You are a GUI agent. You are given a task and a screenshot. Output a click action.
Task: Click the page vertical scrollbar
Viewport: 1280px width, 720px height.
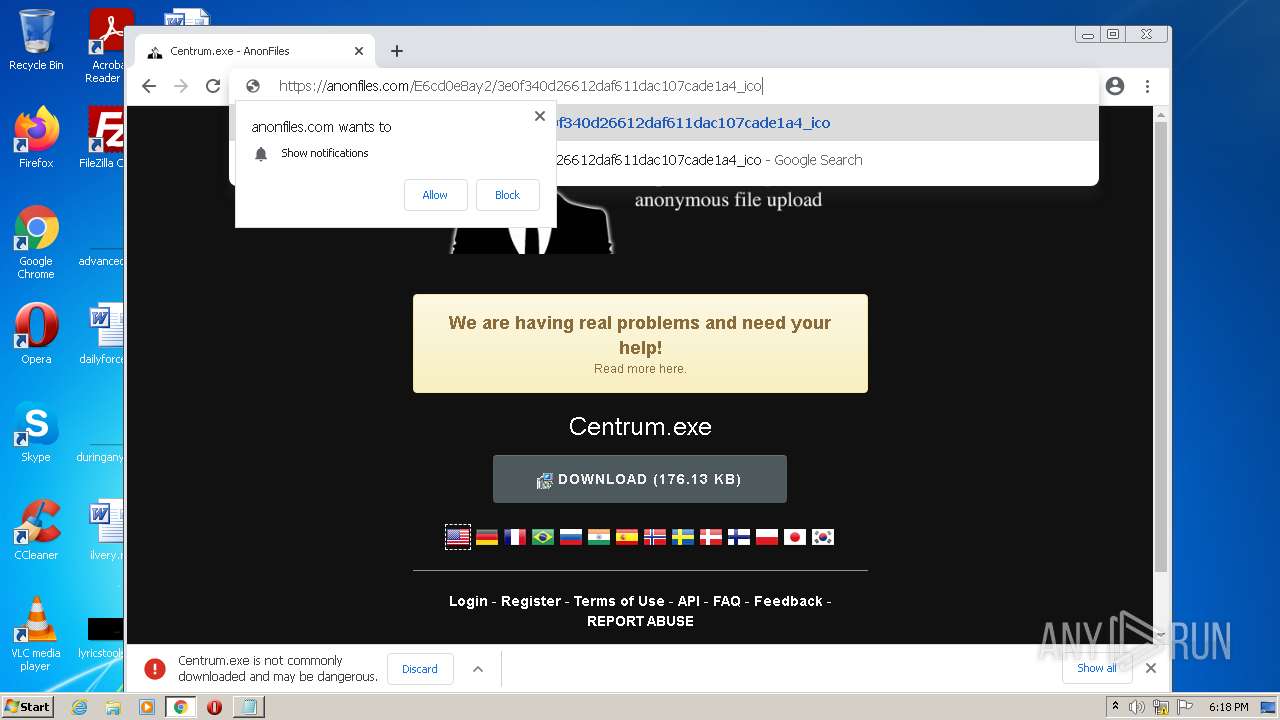1161,345
